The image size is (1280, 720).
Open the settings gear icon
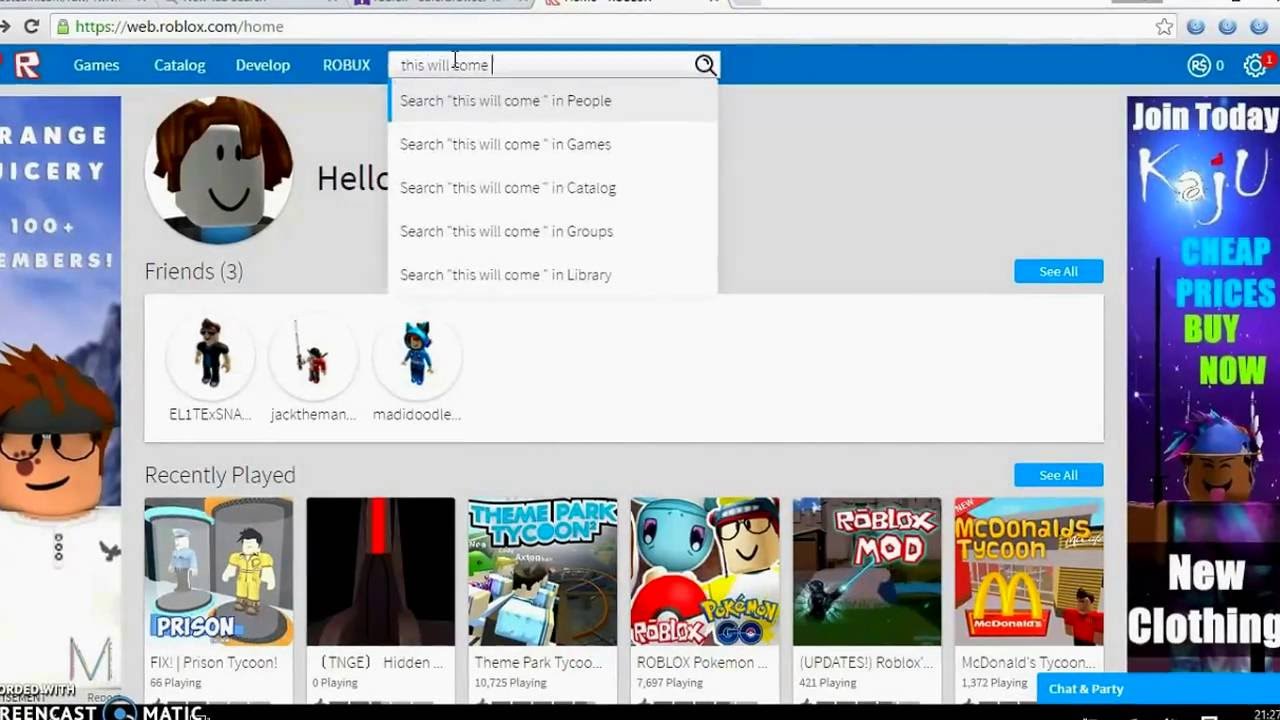tap(1254, 66)
